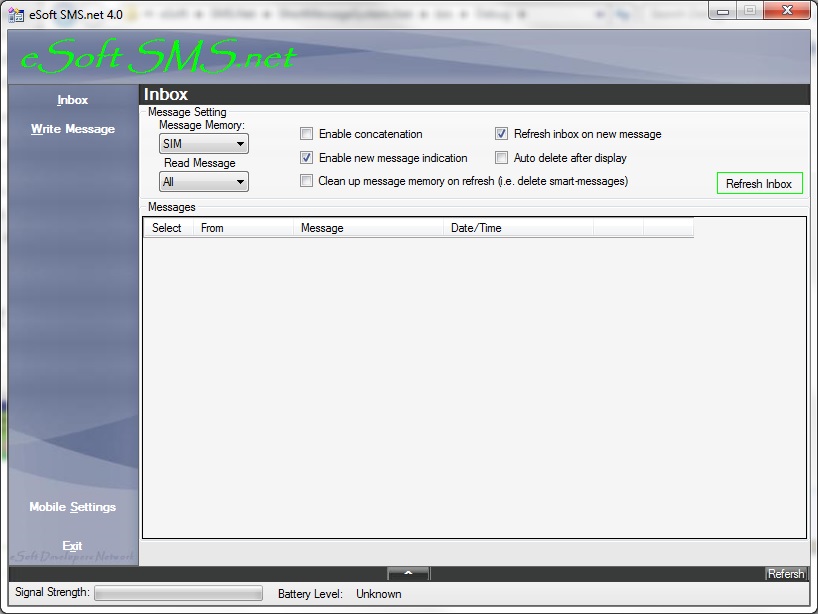Sort messages by From column header

(x=243, y=228)
